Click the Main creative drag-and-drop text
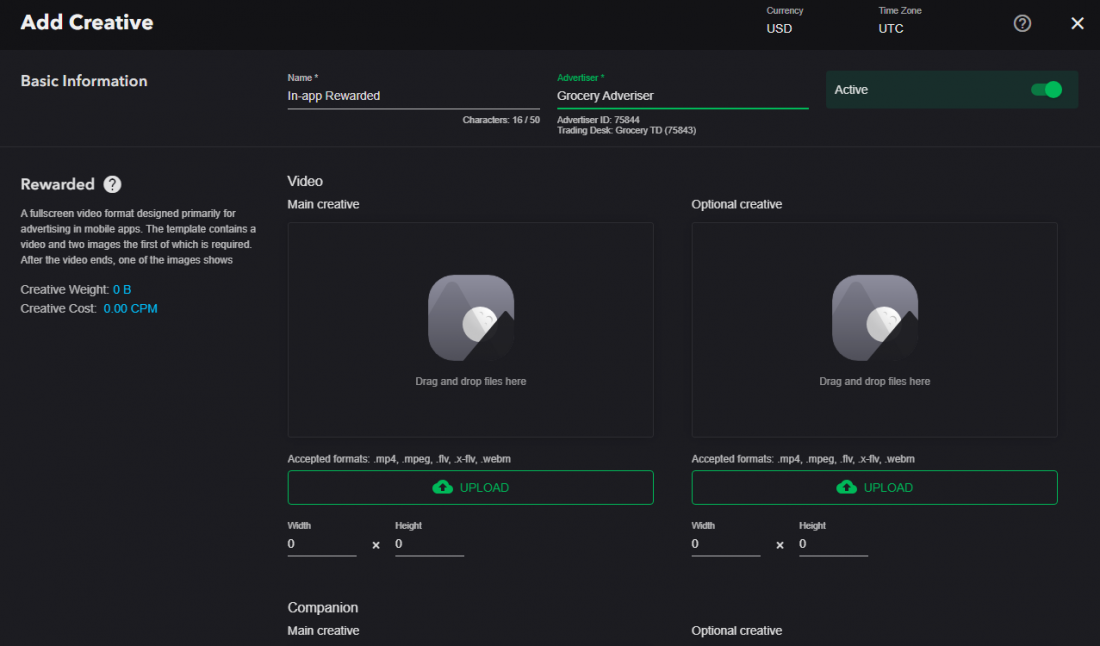Image resolution: width=1100 pixels, height=646 pixels. tap(471, 382)
